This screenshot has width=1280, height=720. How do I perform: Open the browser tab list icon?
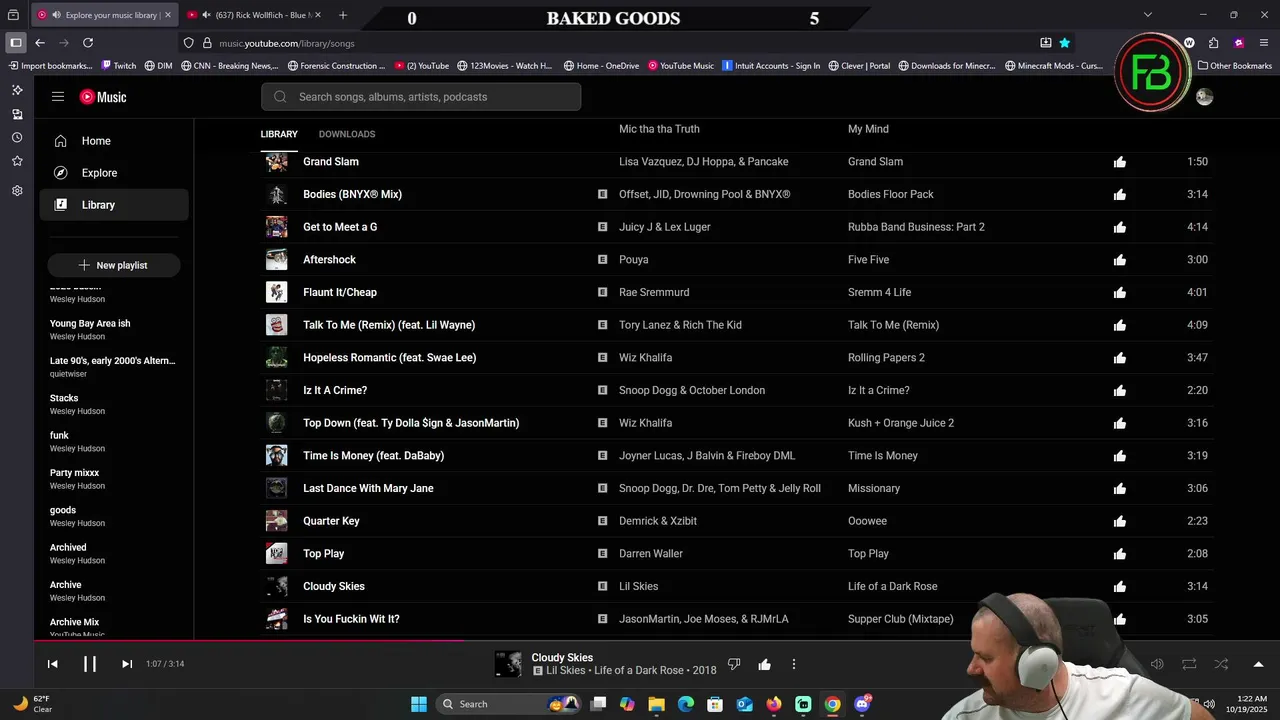[13, 15]
